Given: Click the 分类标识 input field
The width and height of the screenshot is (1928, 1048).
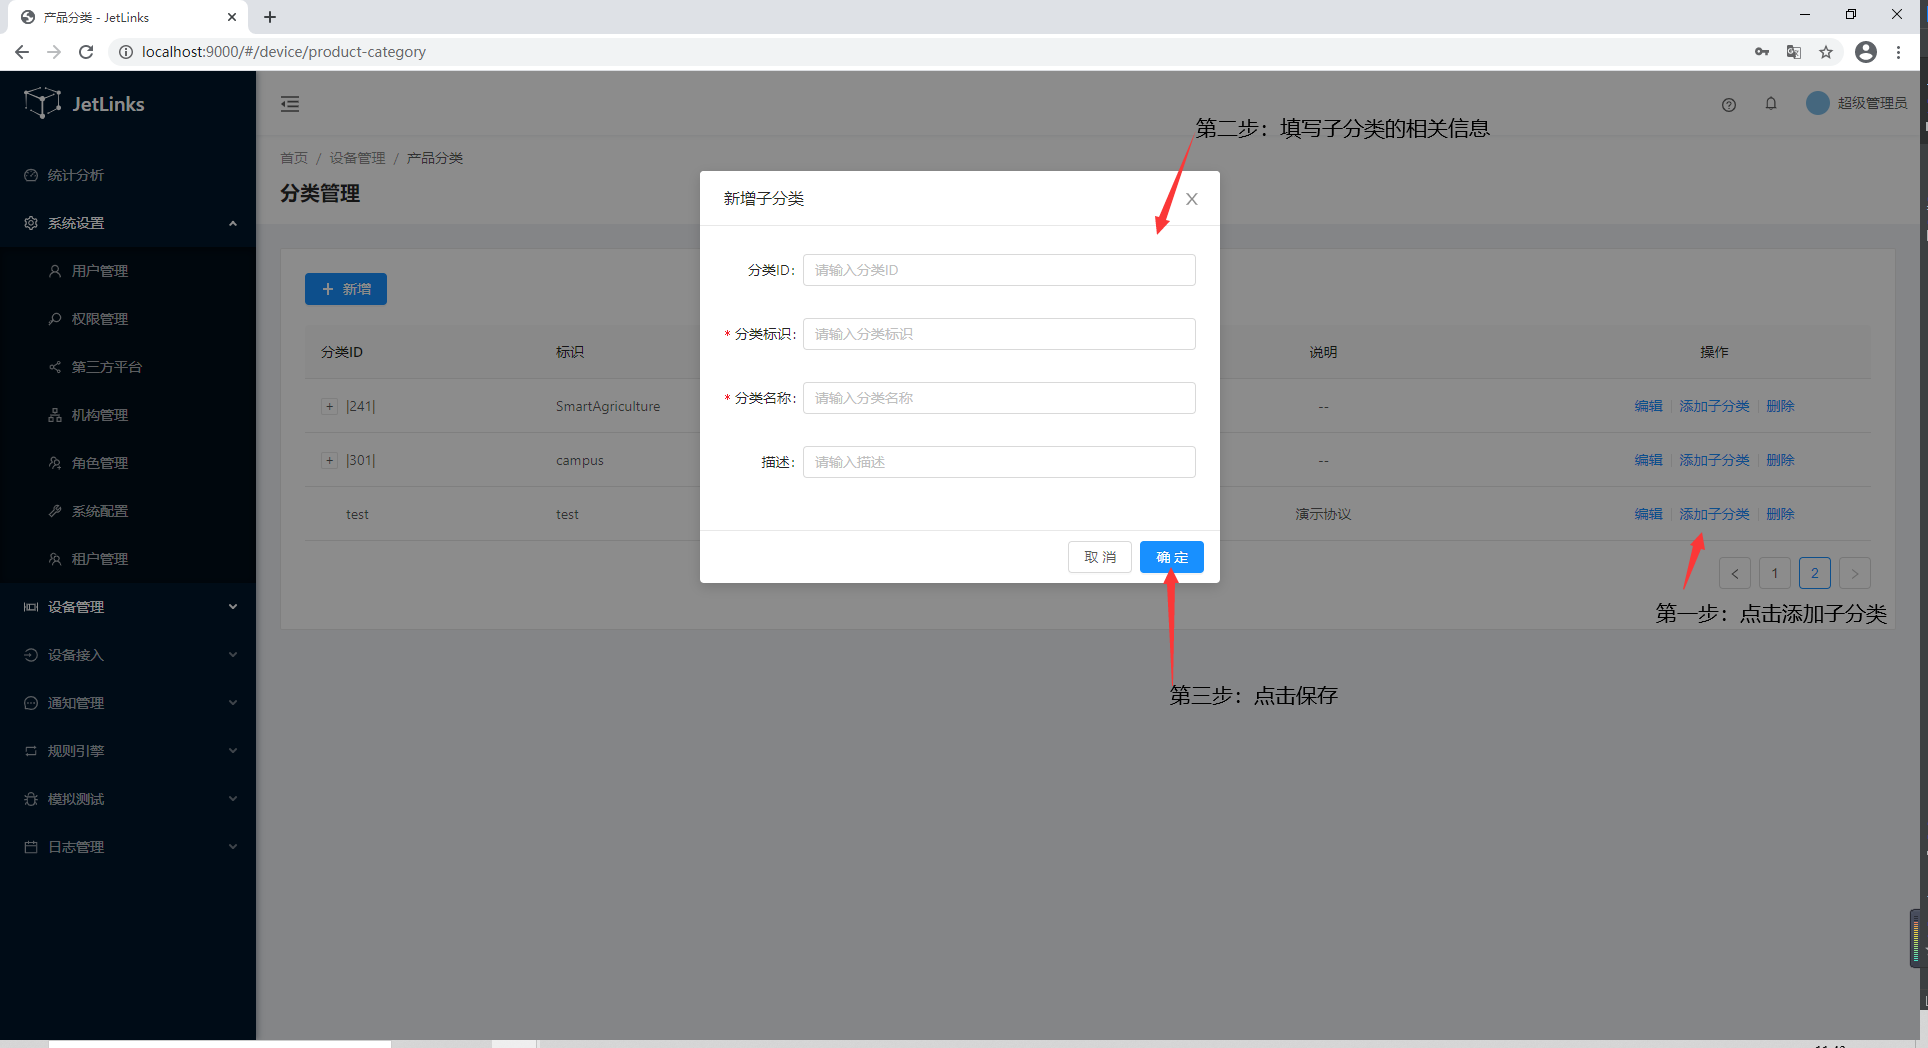Looking at the screenshot, I should pyautogui.click(x=999, y=334).
